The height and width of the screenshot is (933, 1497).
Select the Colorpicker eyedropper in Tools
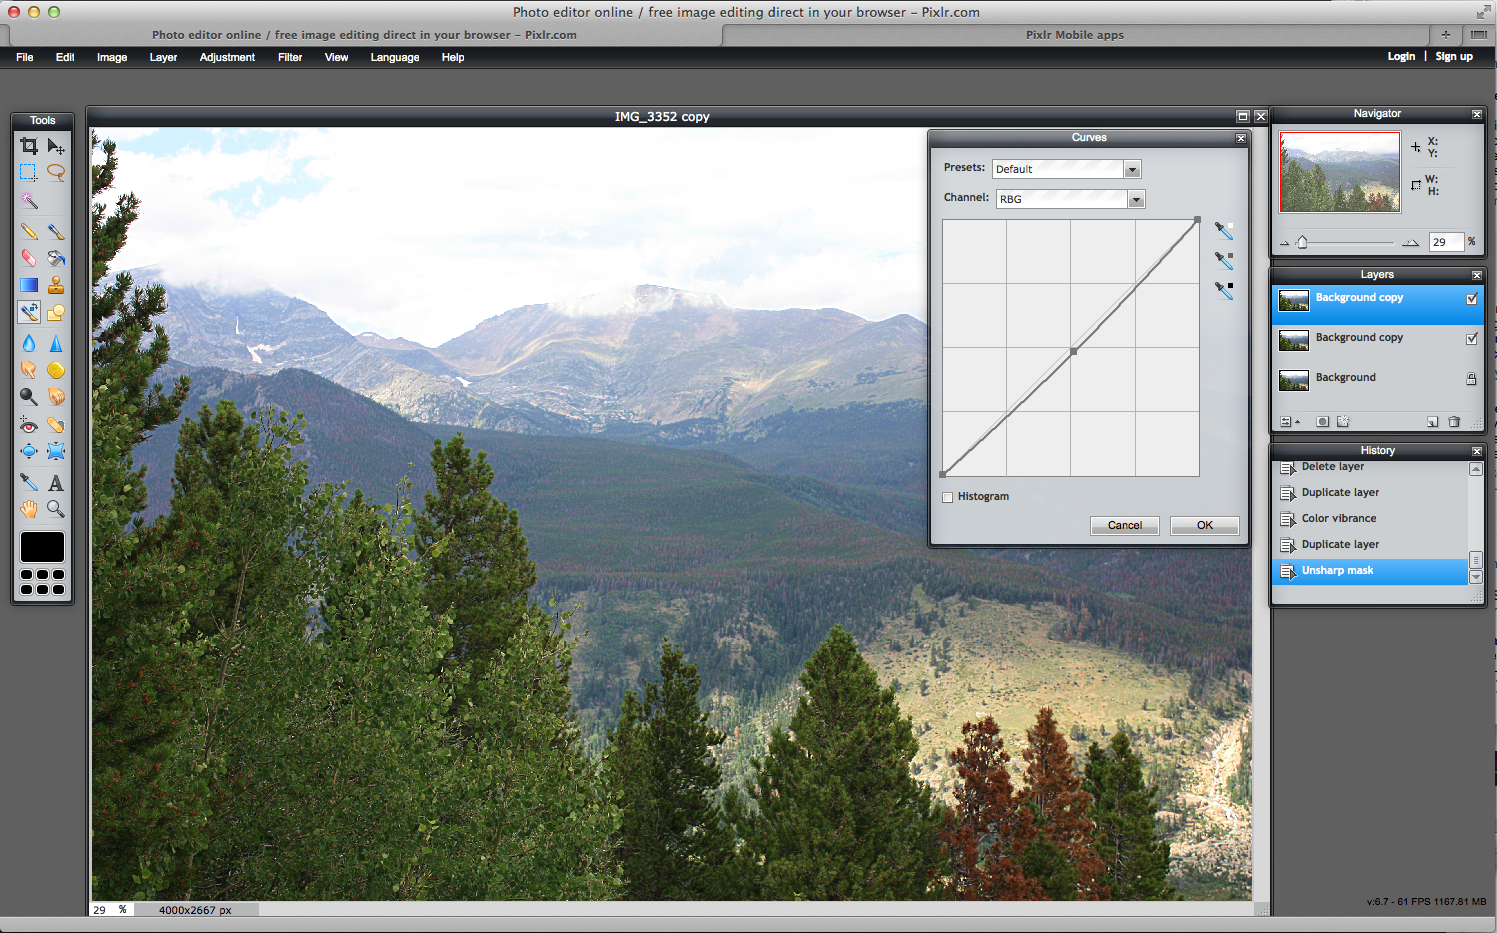[x=29, y=482]
